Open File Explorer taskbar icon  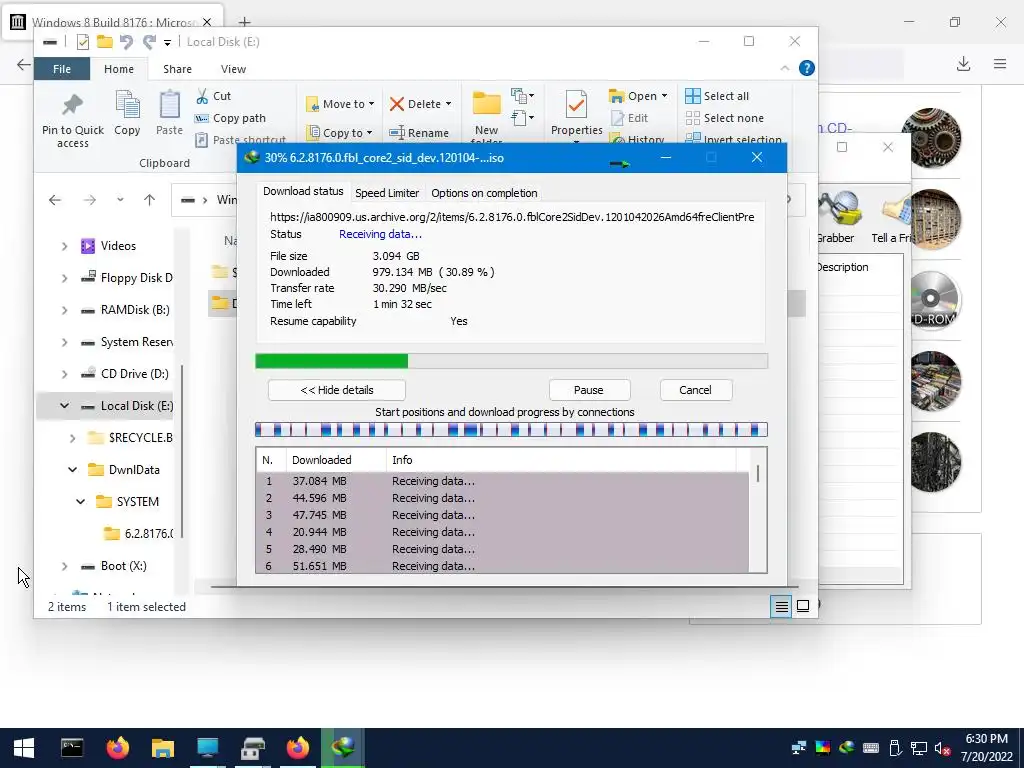coord(163,748)
